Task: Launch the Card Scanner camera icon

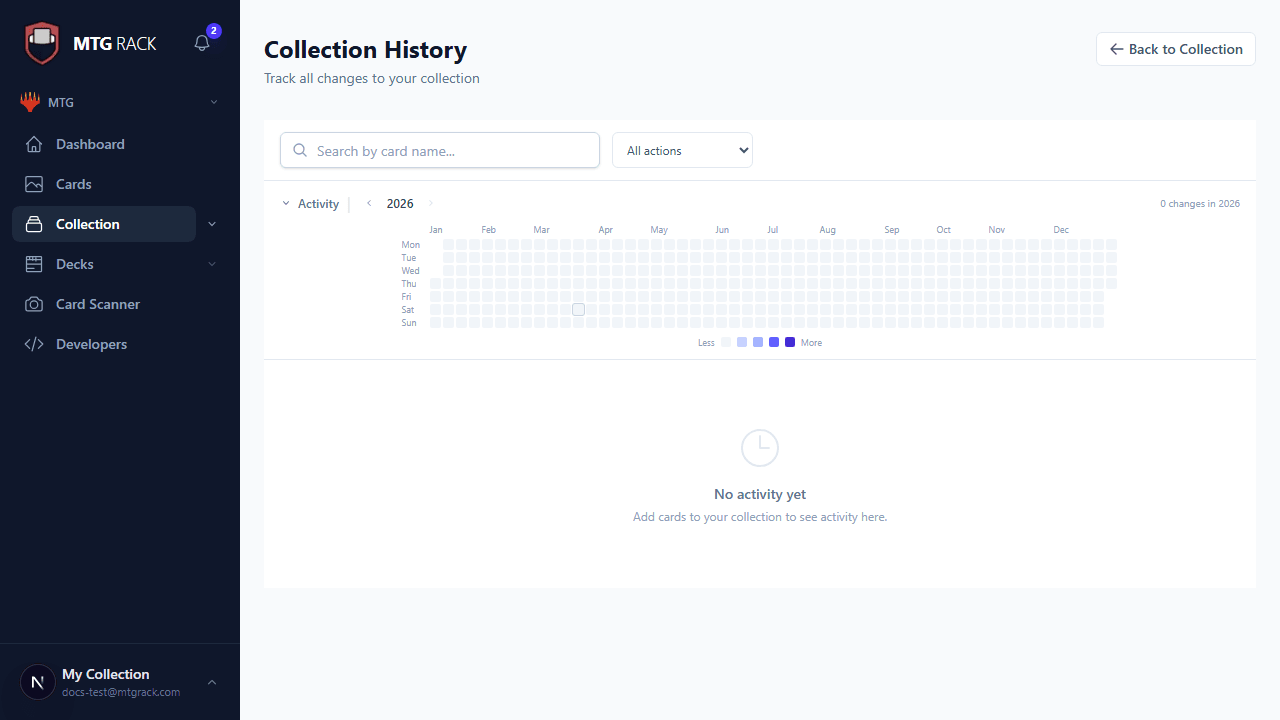Action: (33, 304)
